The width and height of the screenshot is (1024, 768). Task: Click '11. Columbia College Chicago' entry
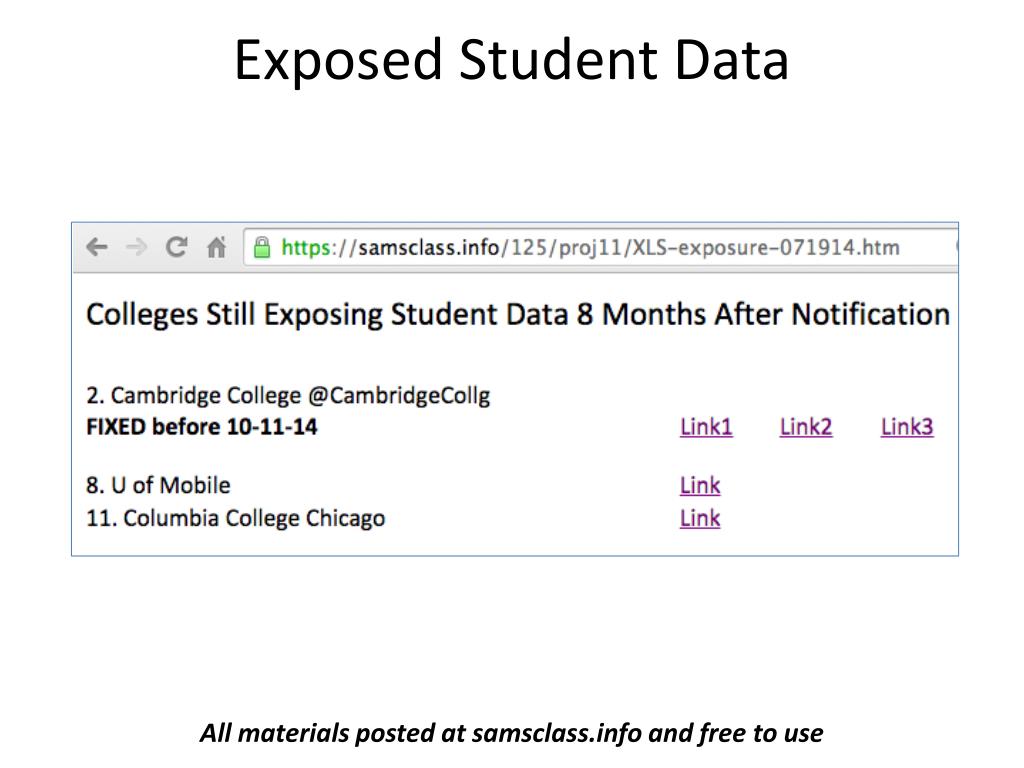pos(236,519)
